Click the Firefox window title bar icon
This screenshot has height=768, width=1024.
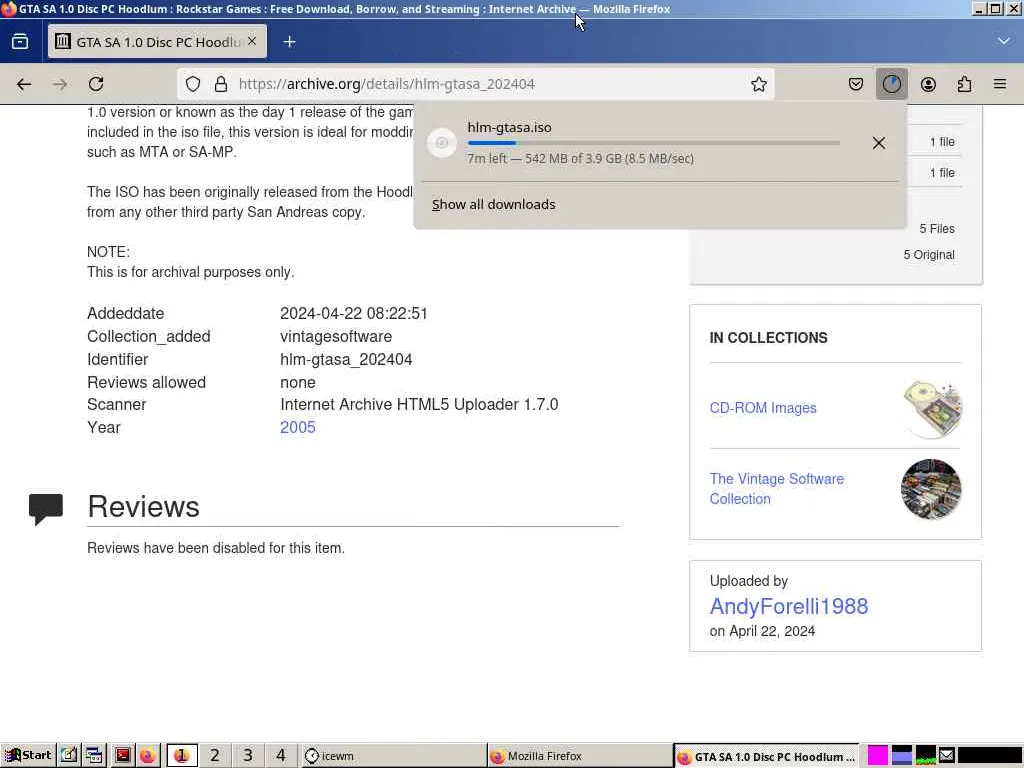pyautogui.click(x=8, y=8)
